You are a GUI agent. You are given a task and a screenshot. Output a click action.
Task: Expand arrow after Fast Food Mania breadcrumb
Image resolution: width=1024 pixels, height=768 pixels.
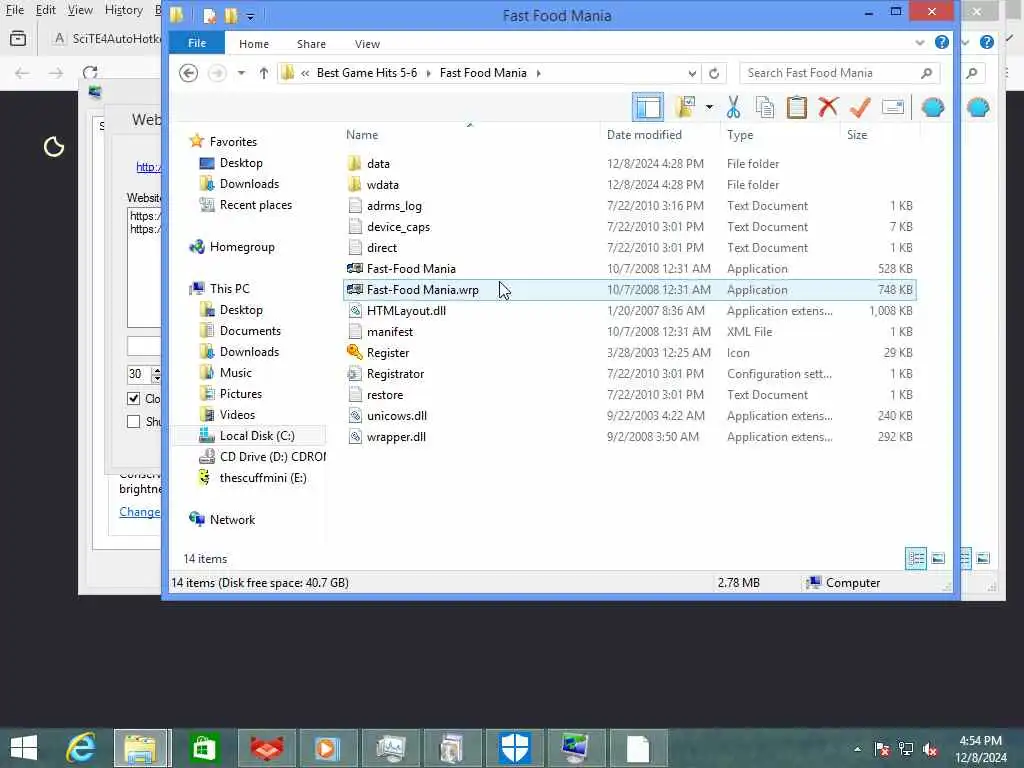click(538, 73)
